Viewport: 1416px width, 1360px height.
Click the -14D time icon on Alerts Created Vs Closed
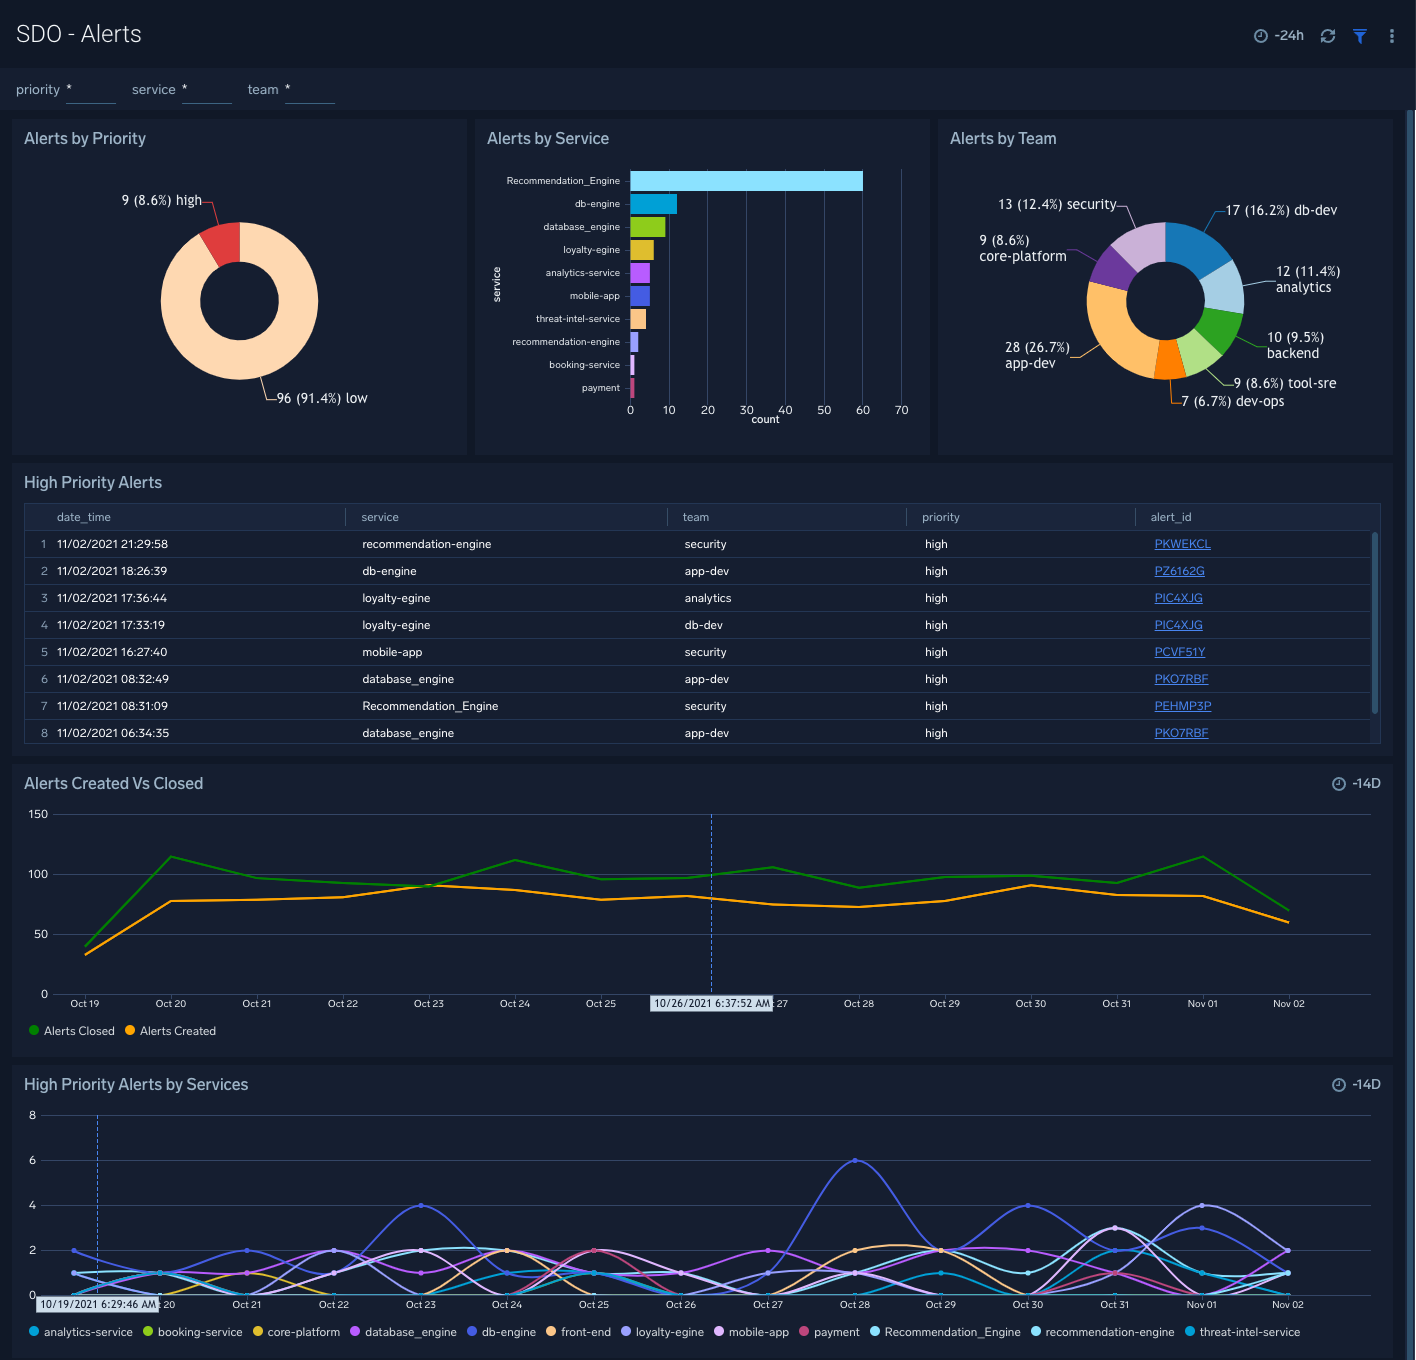(x=1338, y=784)
